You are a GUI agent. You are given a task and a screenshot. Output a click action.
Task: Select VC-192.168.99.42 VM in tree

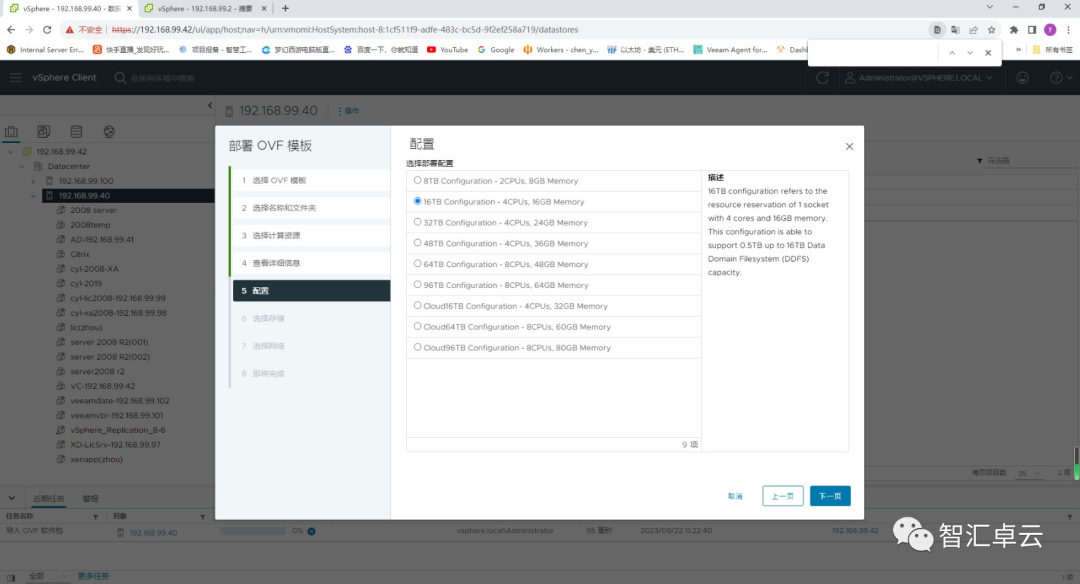tap(103, 386)
